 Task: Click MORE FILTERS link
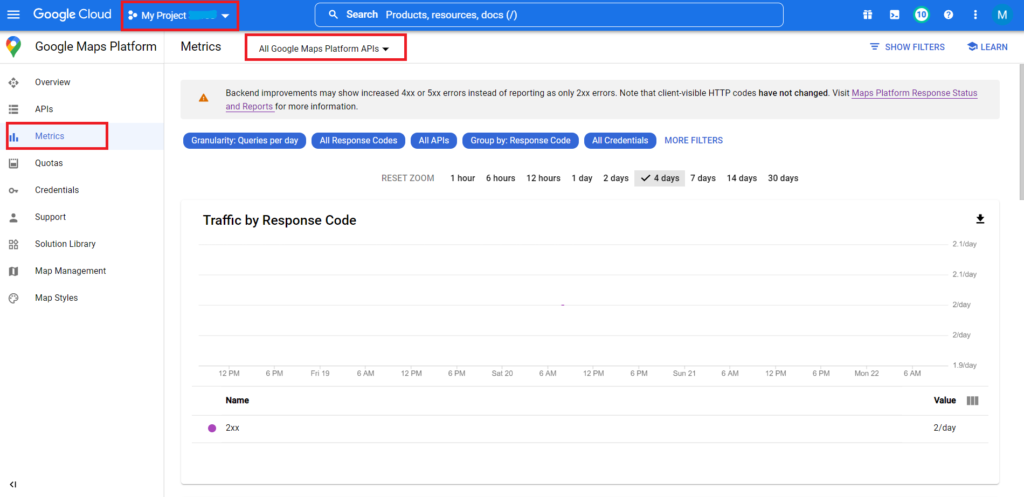pyautogui.click(x=694, y=140)
